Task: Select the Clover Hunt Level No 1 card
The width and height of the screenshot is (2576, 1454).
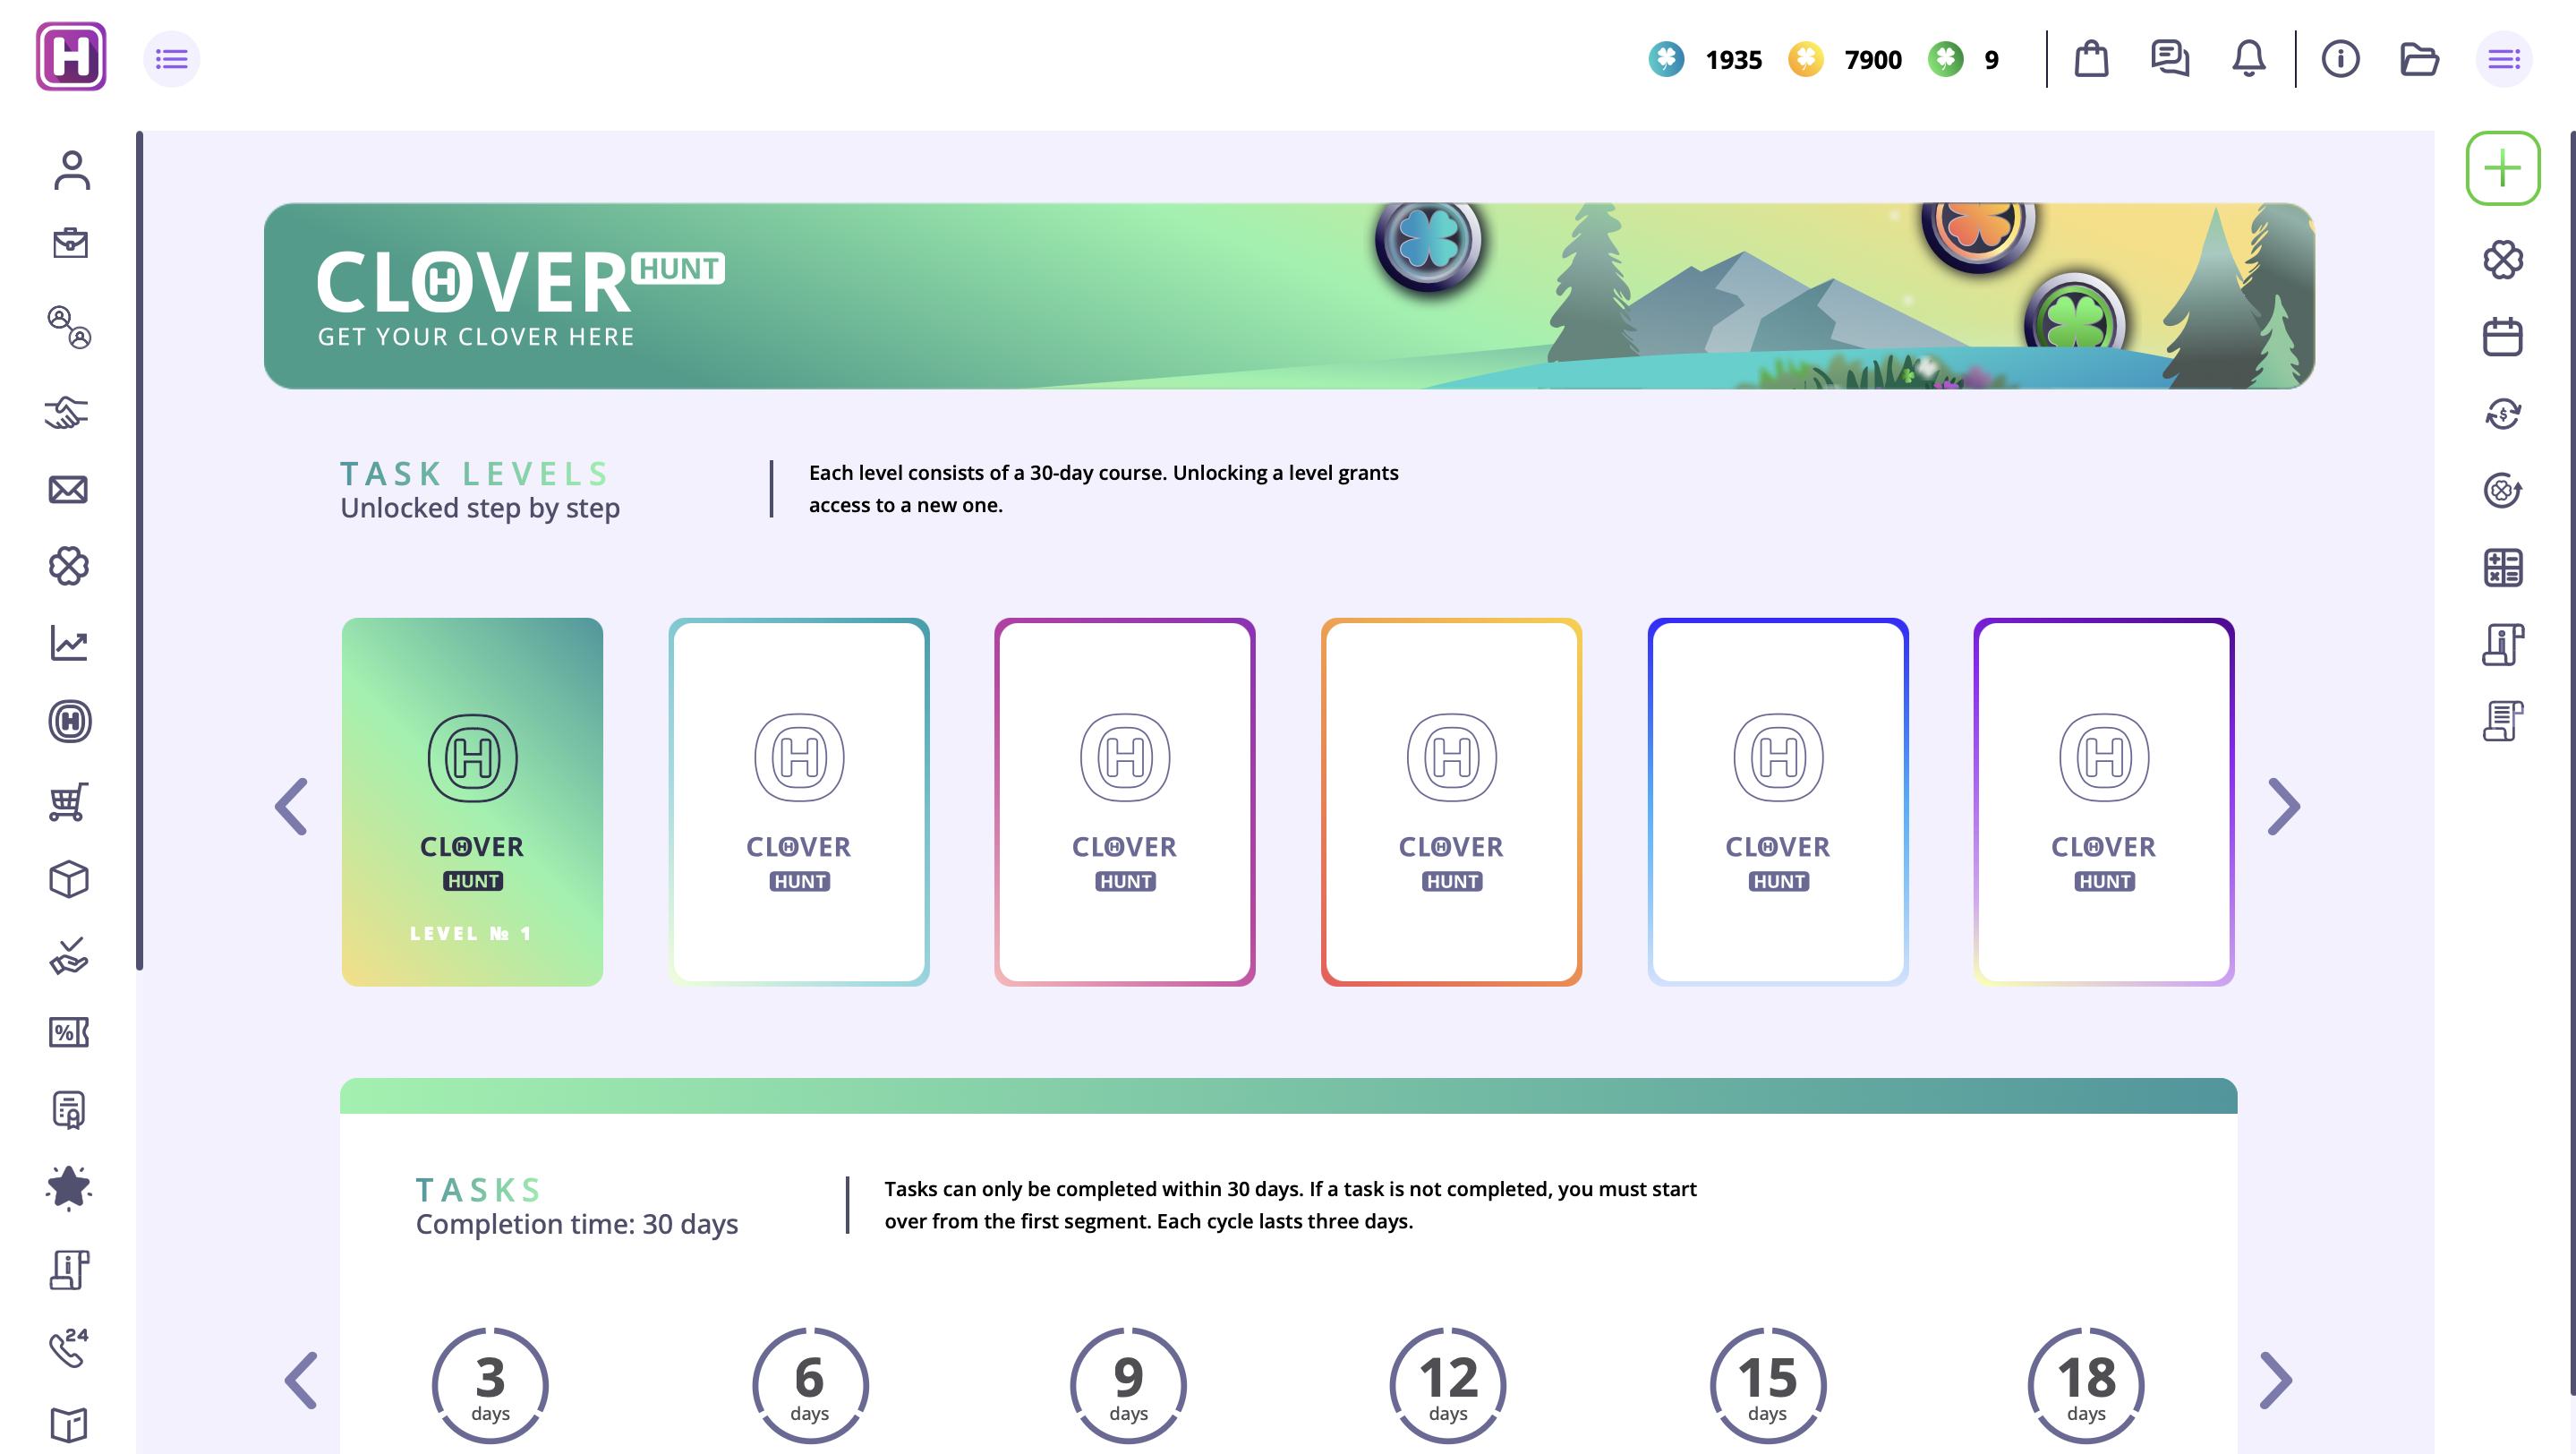Action: 472,802
